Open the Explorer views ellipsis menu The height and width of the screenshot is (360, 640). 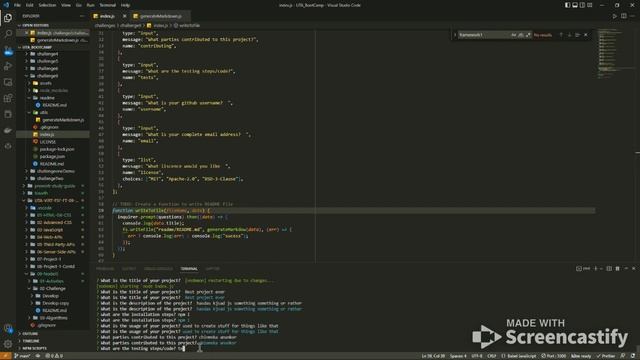(82, 16)
